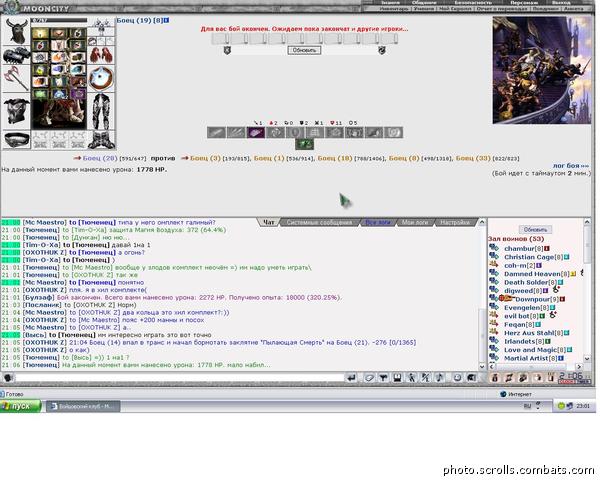
Task: Click the floppy disk save-chat icon
Action: tap(397, 378)
